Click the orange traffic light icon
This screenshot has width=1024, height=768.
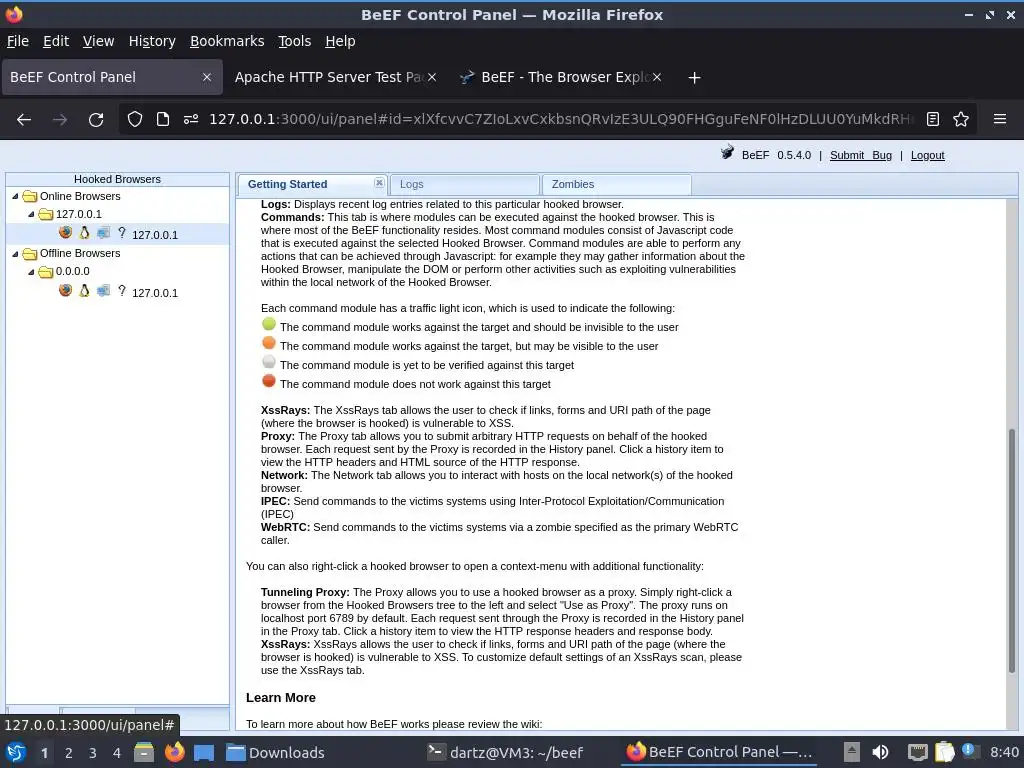point(268,343)
